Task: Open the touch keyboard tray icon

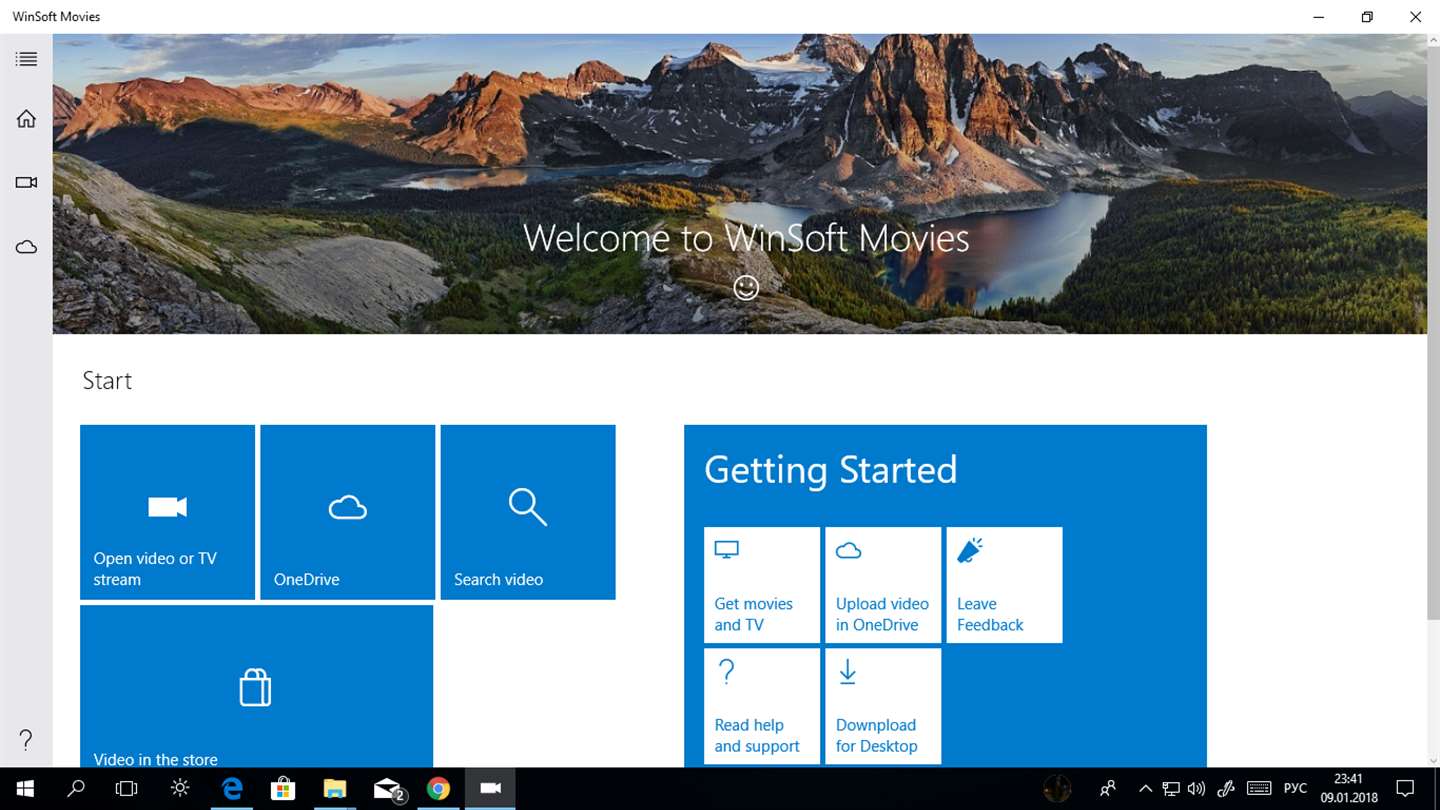Action: (1259, 789)
